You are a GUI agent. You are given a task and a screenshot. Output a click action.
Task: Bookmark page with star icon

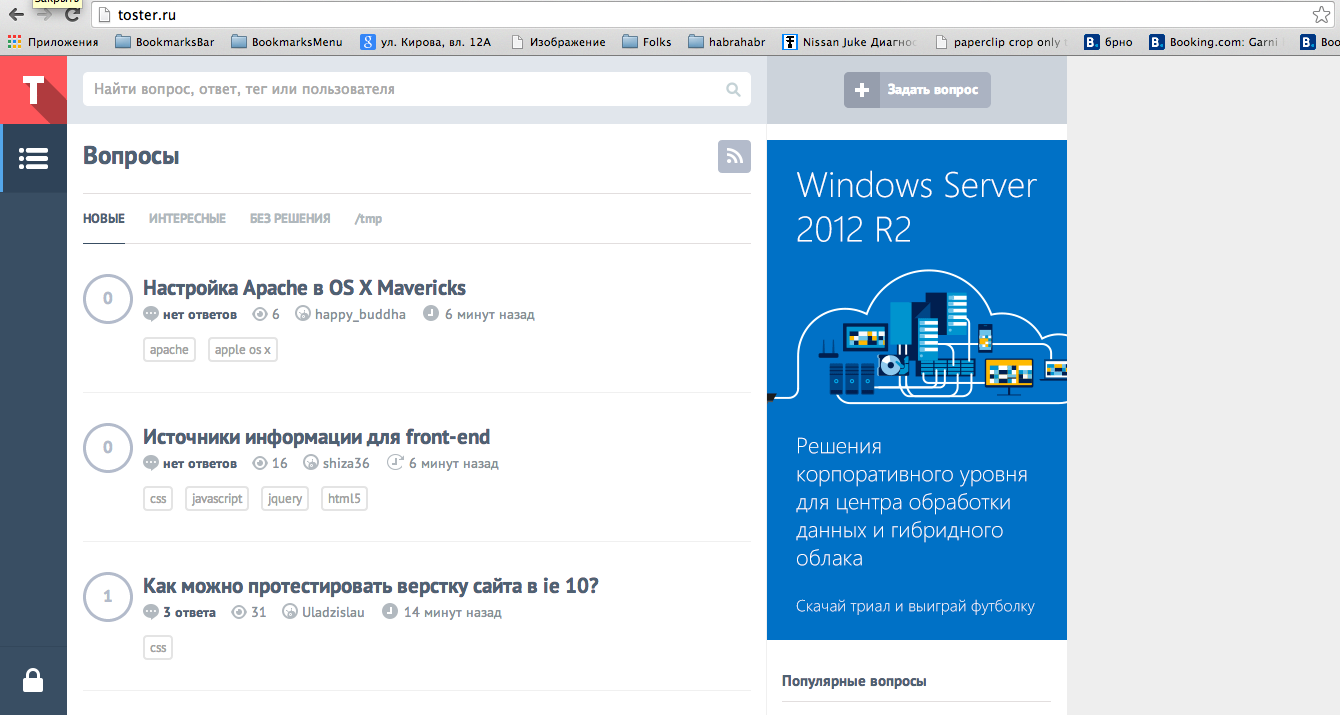coord(1321,15)
